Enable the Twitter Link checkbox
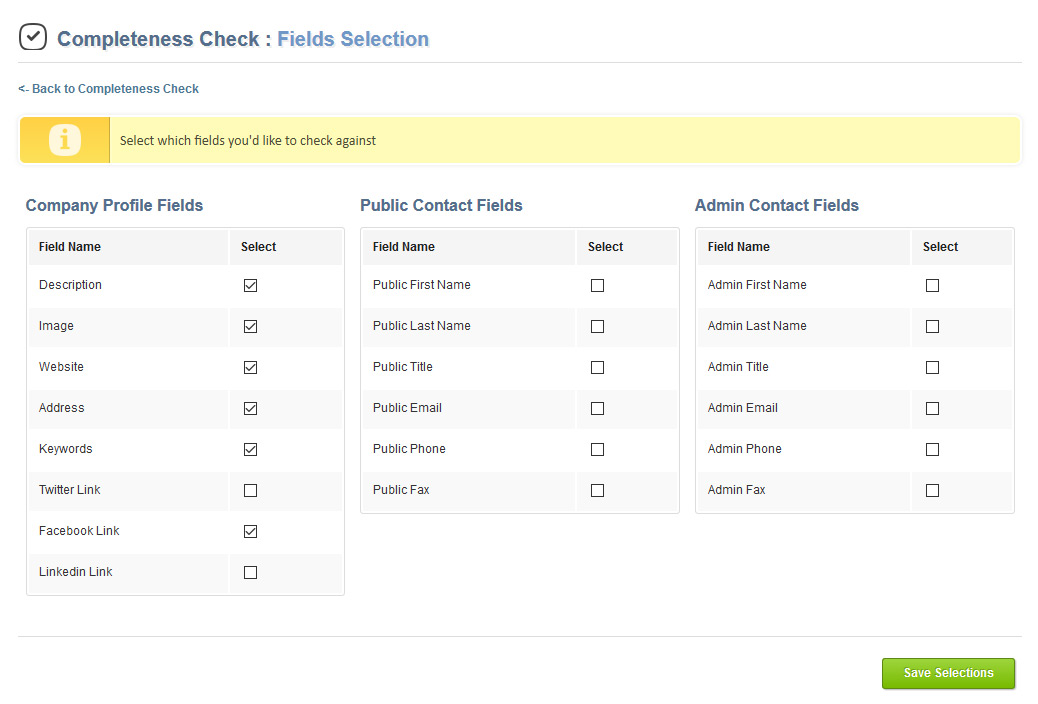The width and height of the screenshot is (1038, 704). [250, 490]
